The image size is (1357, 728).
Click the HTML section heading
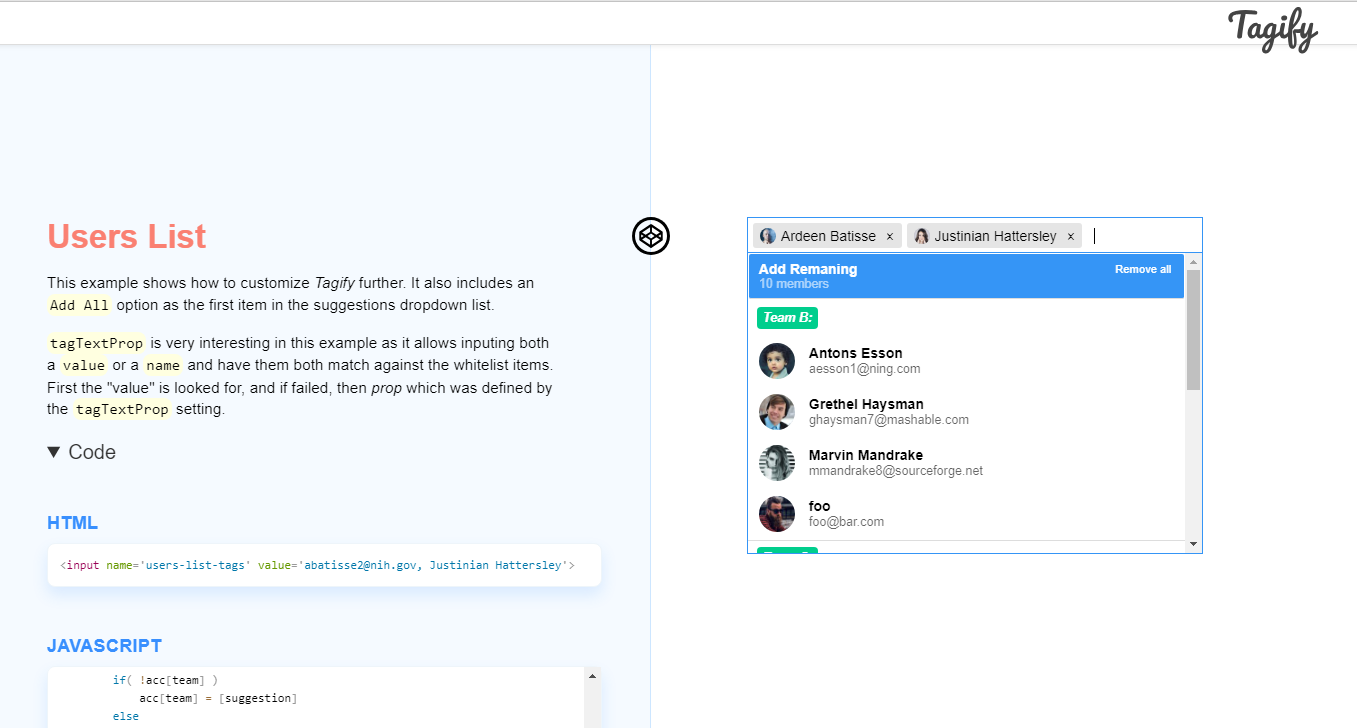[x=73, y=523]
